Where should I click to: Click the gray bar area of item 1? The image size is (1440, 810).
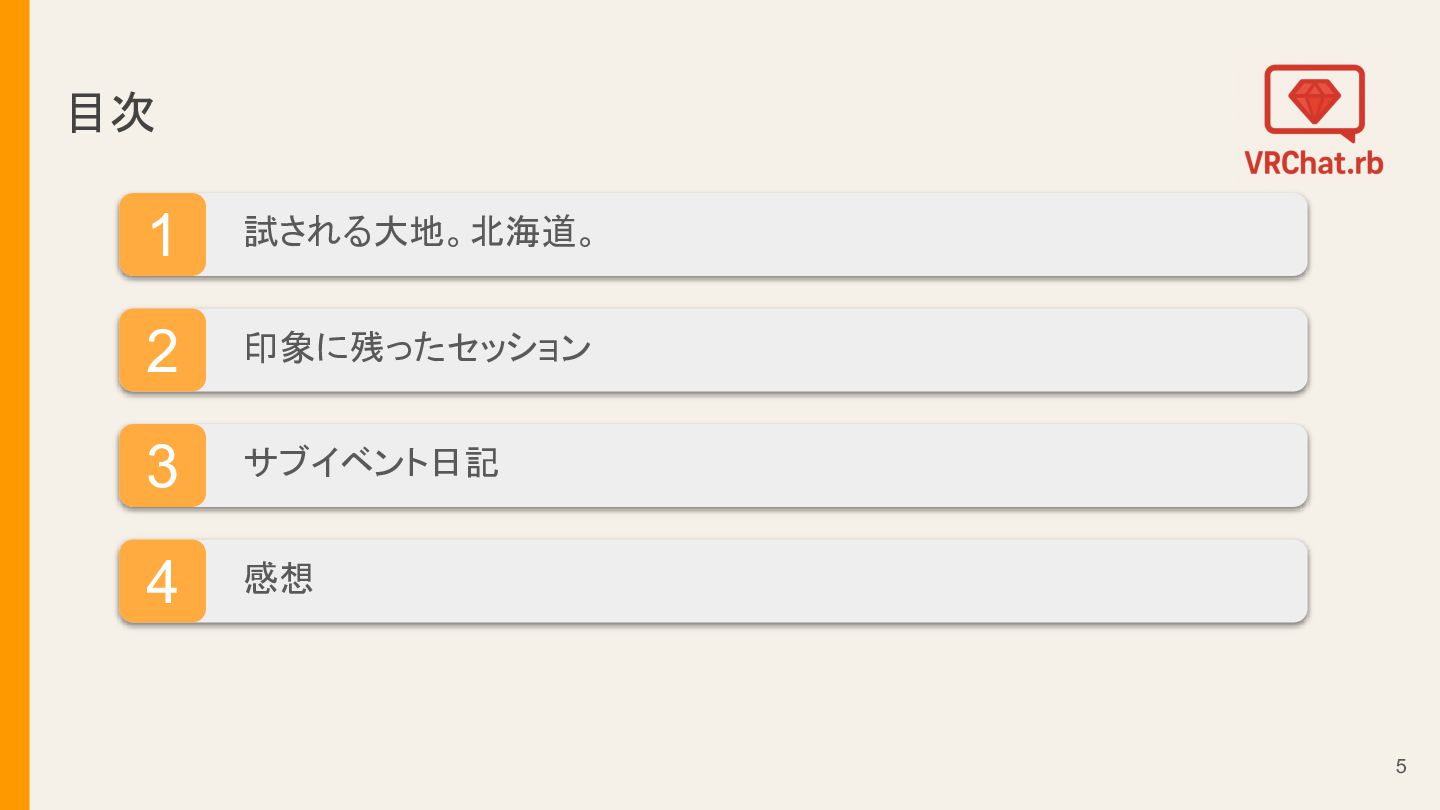pos(756,234)
